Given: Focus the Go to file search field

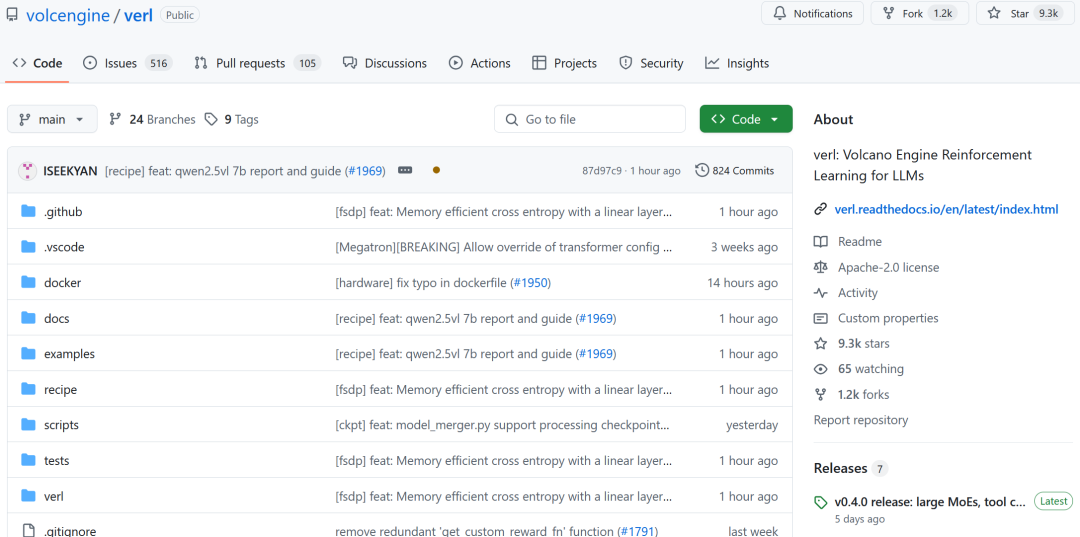Looking at the screenshot, I should pos(590,119).
